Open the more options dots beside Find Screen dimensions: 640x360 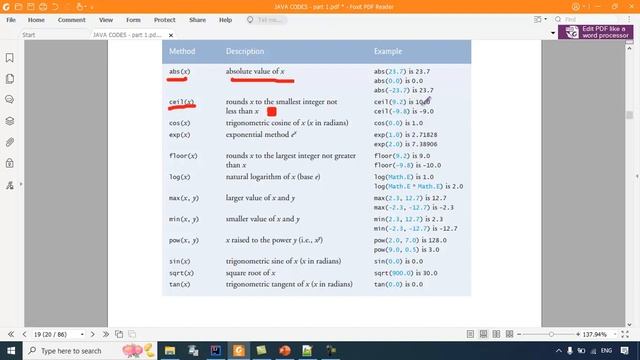[x=629, y=19]
